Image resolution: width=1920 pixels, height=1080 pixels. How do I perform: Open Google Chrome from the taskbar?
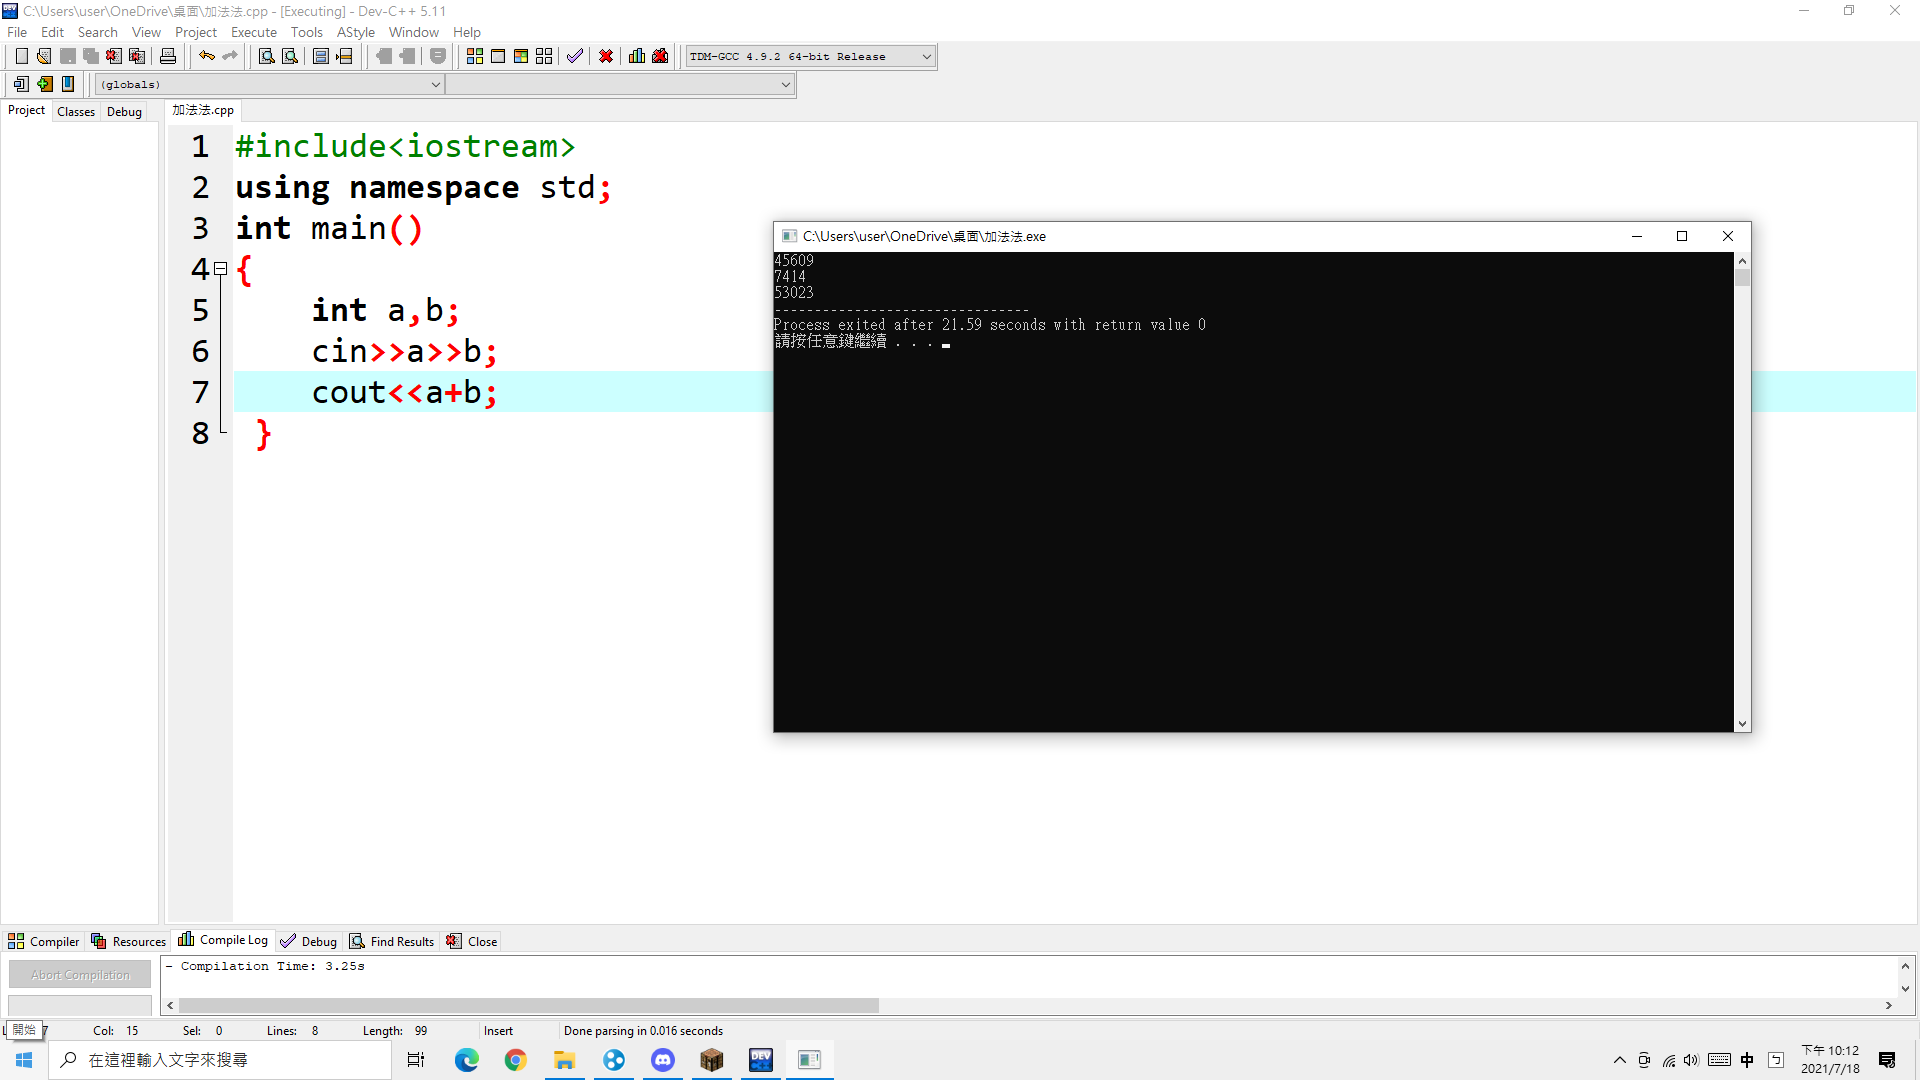tap(516, 1060)
